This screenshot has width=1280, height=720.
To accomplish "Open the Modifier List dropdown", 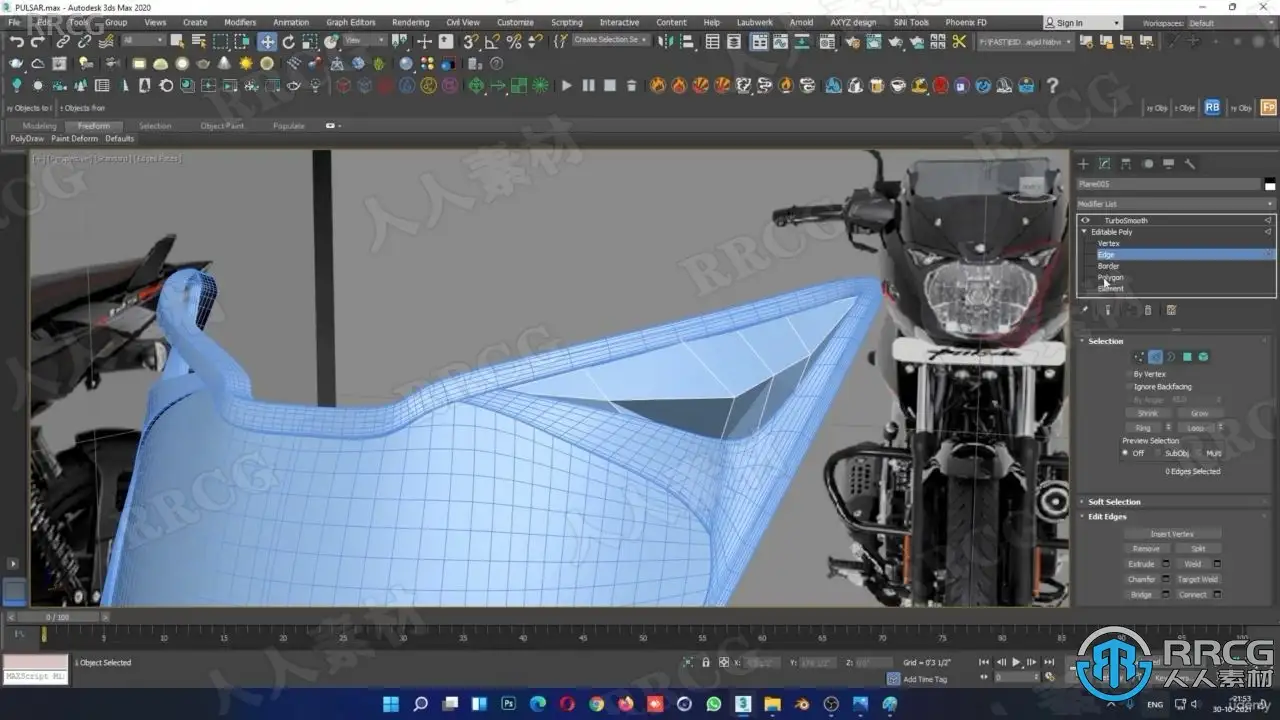I will (1176, 204).
